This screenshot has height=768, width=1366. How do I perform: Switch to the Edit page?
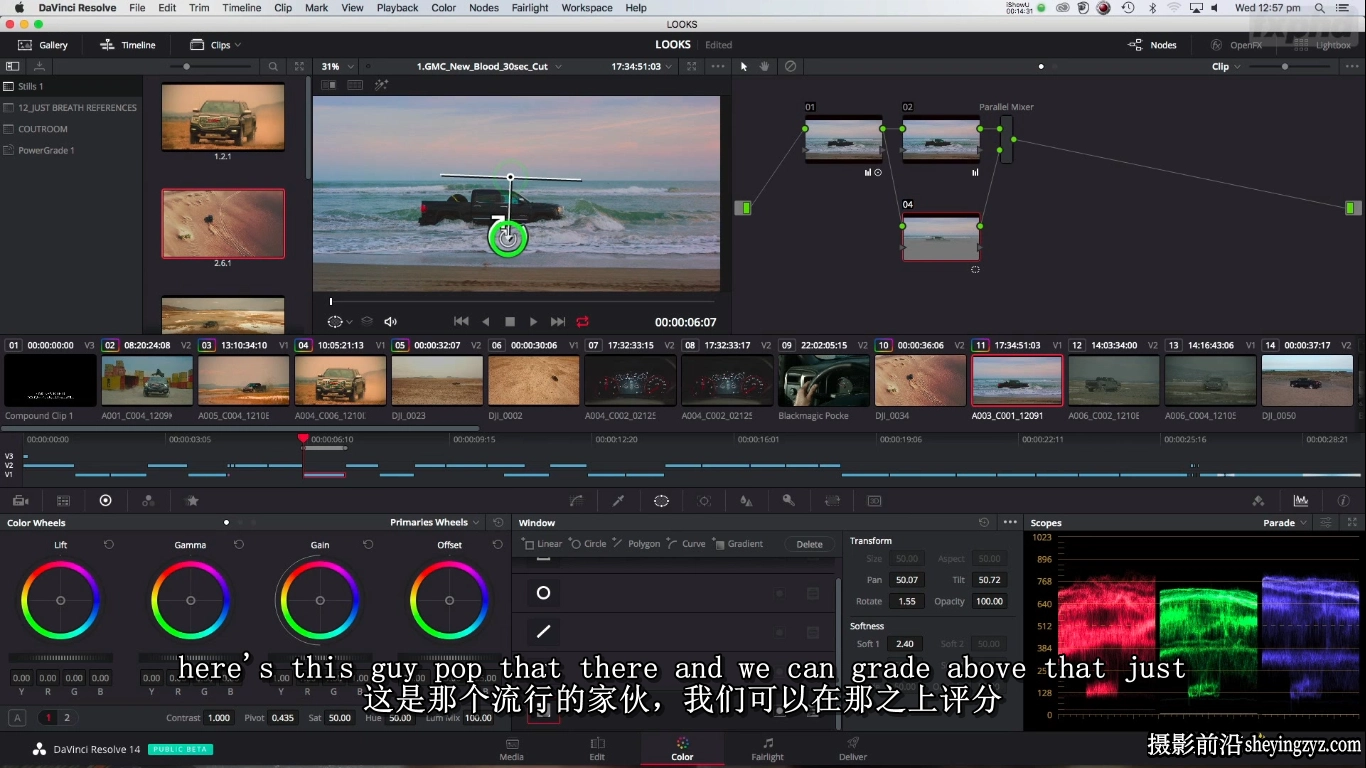[x=597, y=749]
